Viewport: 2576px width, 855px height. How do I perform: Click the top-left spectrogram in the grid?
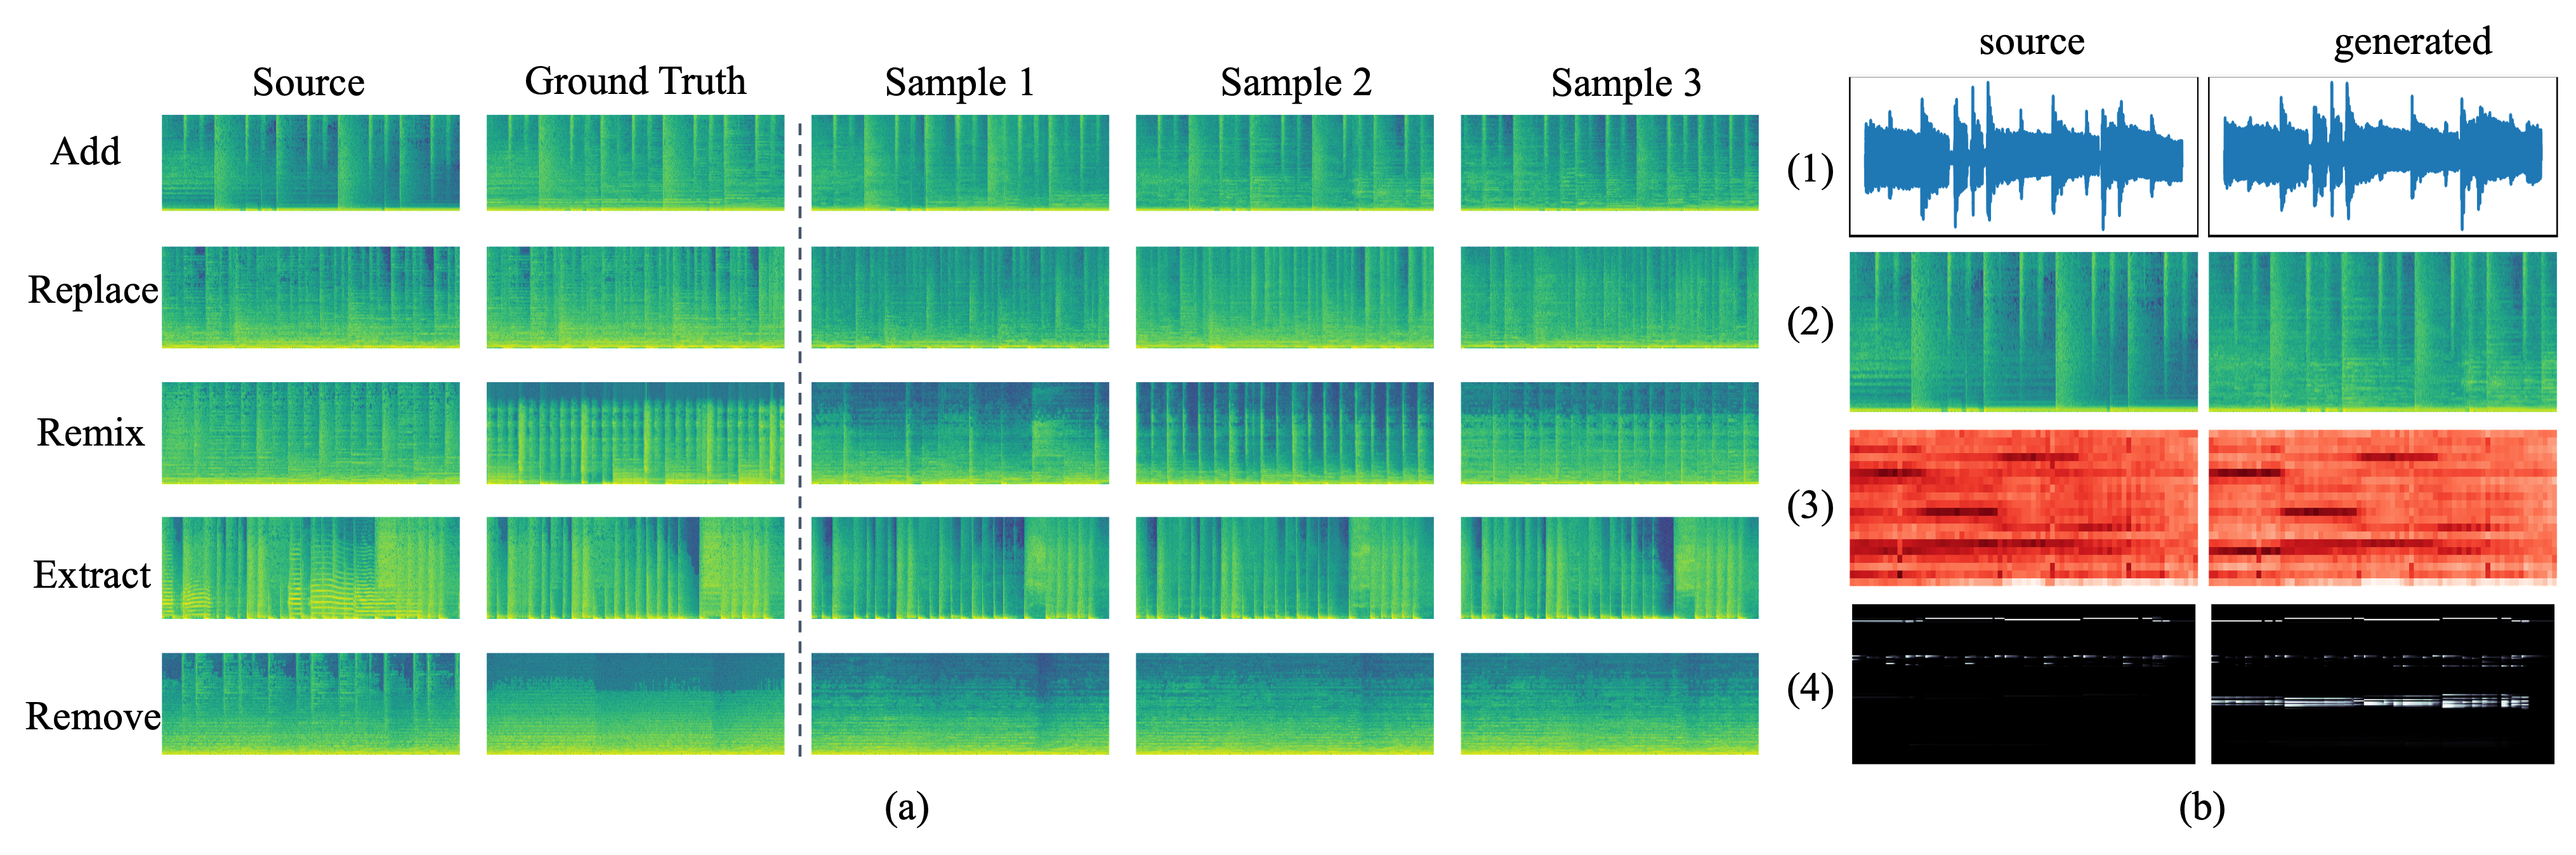[x=310, y=162]
